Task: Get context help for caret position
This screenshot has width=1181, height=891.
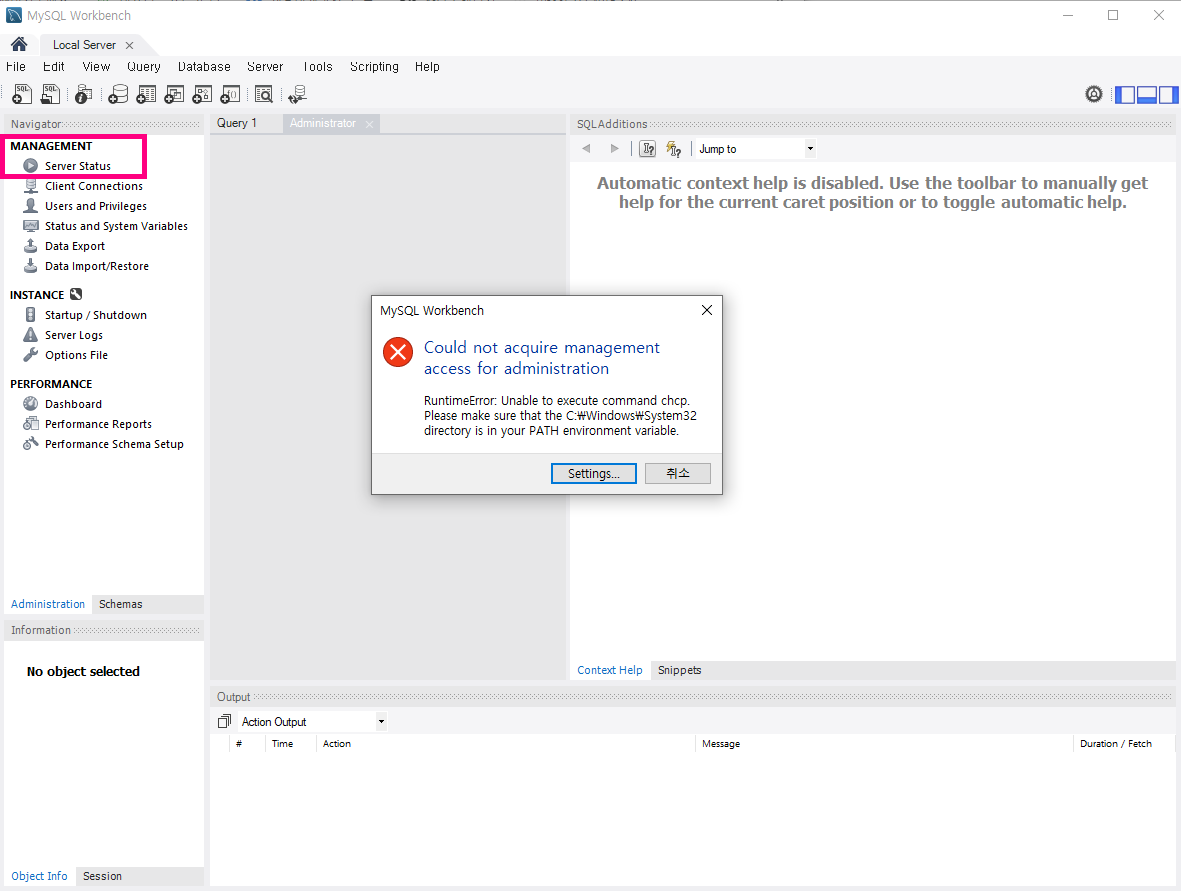Action: (x=648, y=148)
